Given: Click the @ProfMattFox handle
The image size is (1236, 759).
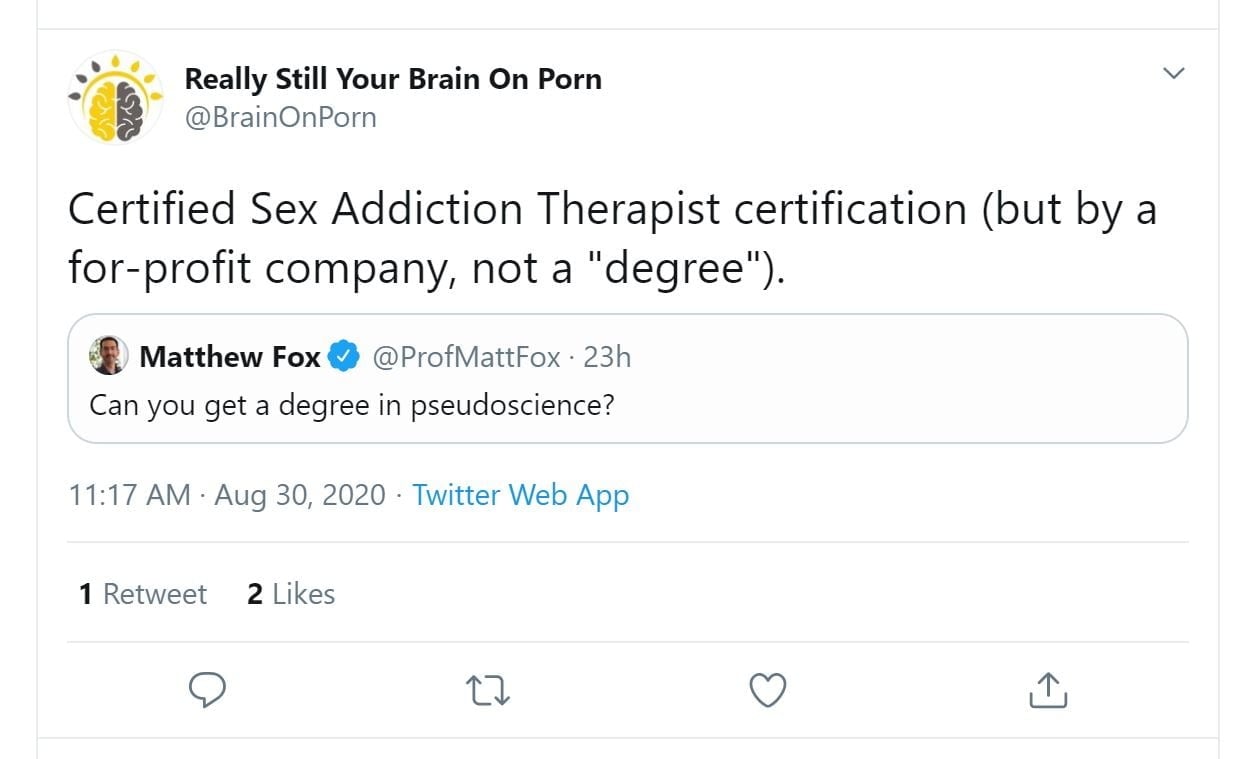Looking at the screenshot, I should 466,357.
